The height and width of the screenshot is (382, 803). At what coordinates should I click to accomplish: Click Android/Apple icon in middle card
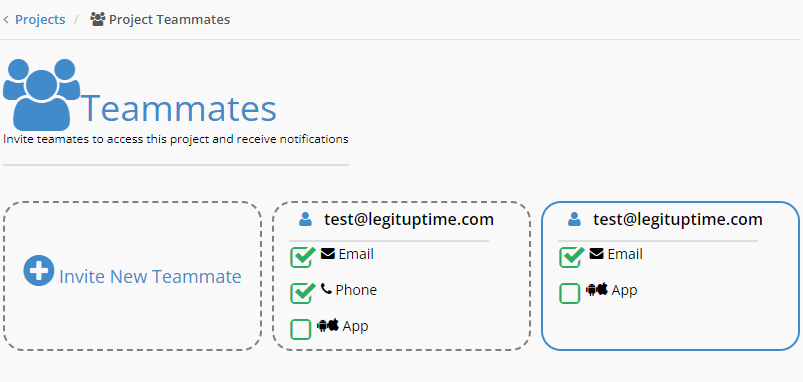pos(328,325)
